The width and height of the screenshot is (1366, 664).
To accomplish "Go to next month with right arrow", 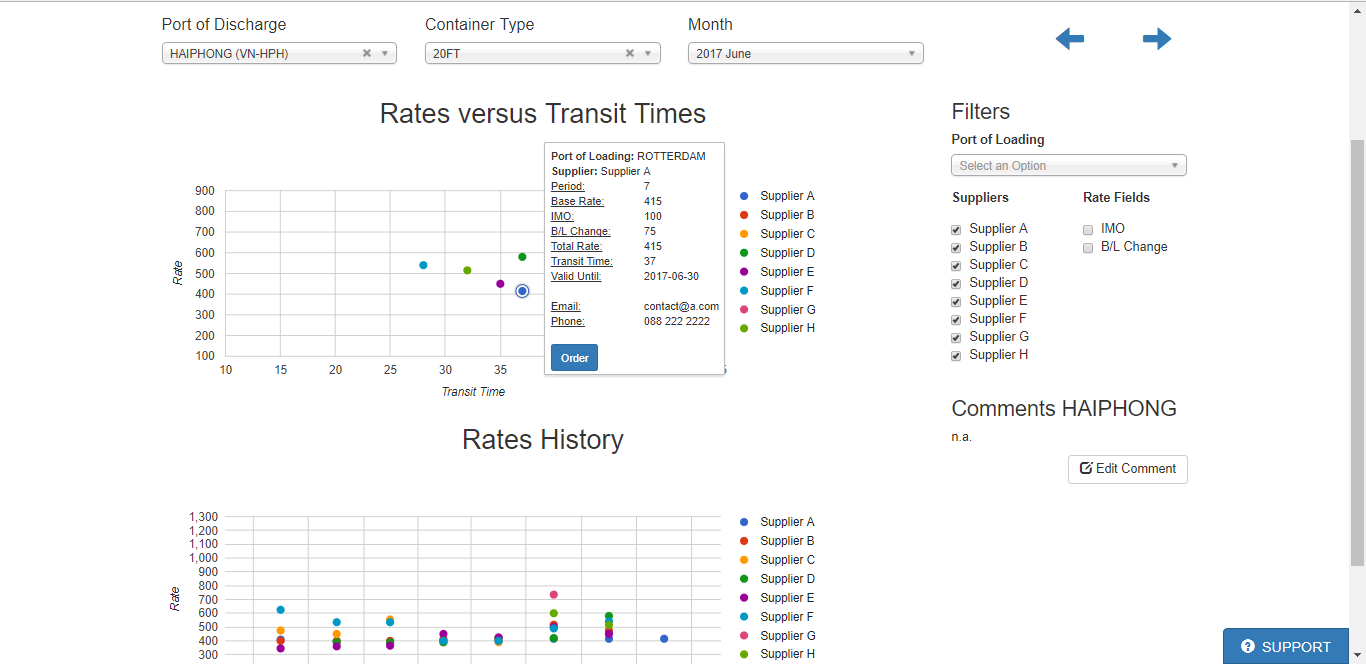I will pyautogui.click(x=1157, y=39).
